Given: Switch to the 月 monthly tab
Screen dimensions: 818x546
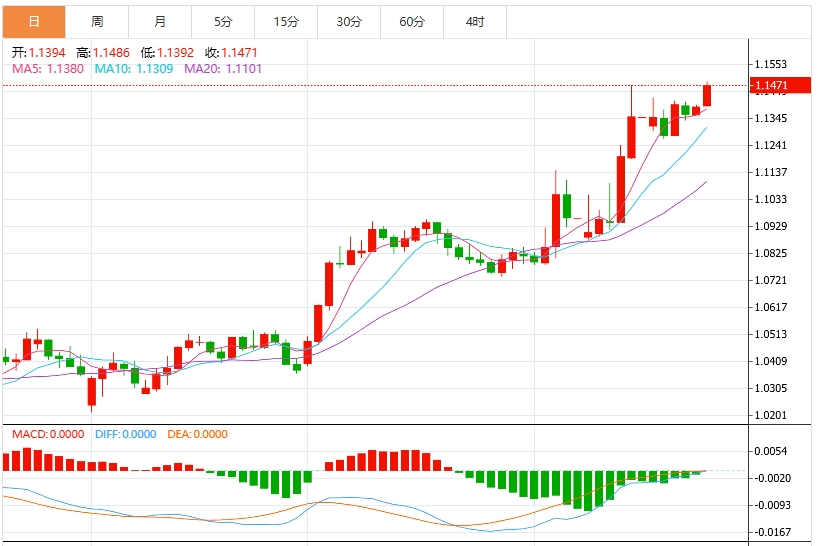Looking at the screenshot, I should 160,22.
